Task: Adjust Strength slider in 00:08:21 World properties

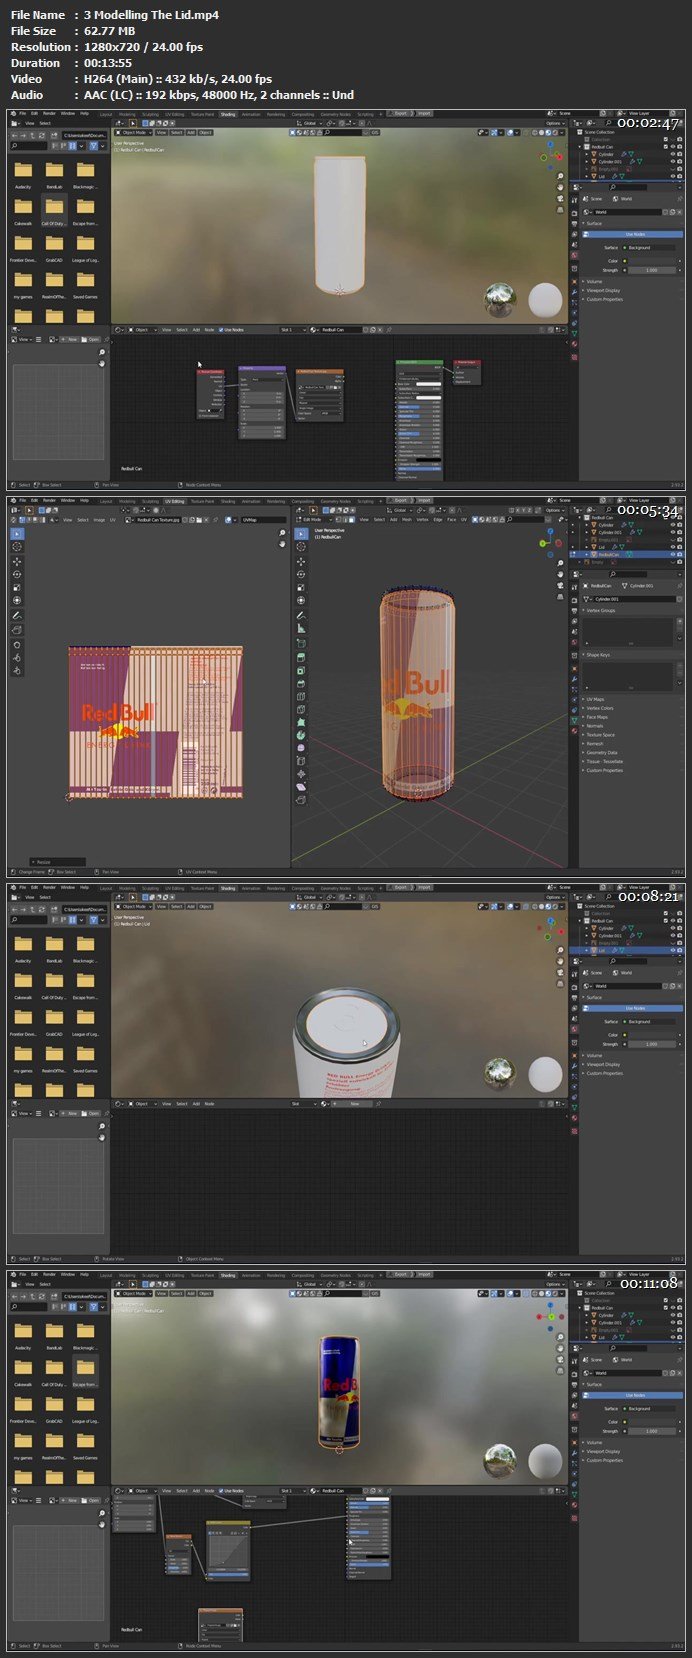Action: 652,1044
